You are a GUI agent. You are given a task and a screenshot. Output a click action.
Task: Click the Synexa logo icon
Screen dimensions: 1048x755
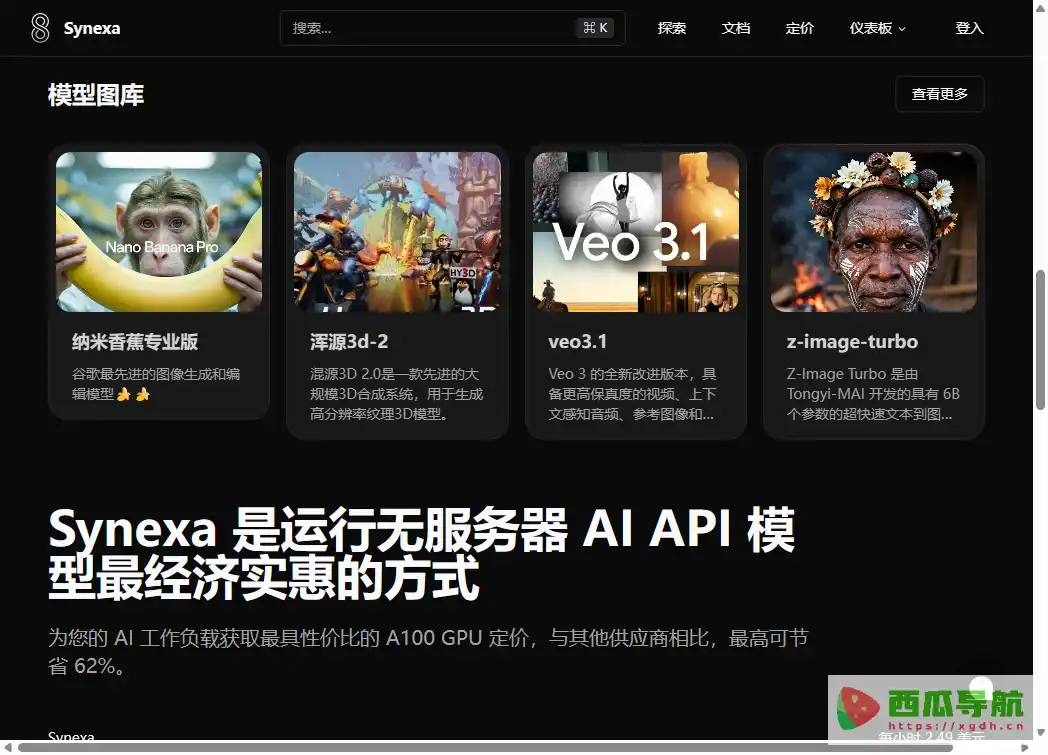40,28
